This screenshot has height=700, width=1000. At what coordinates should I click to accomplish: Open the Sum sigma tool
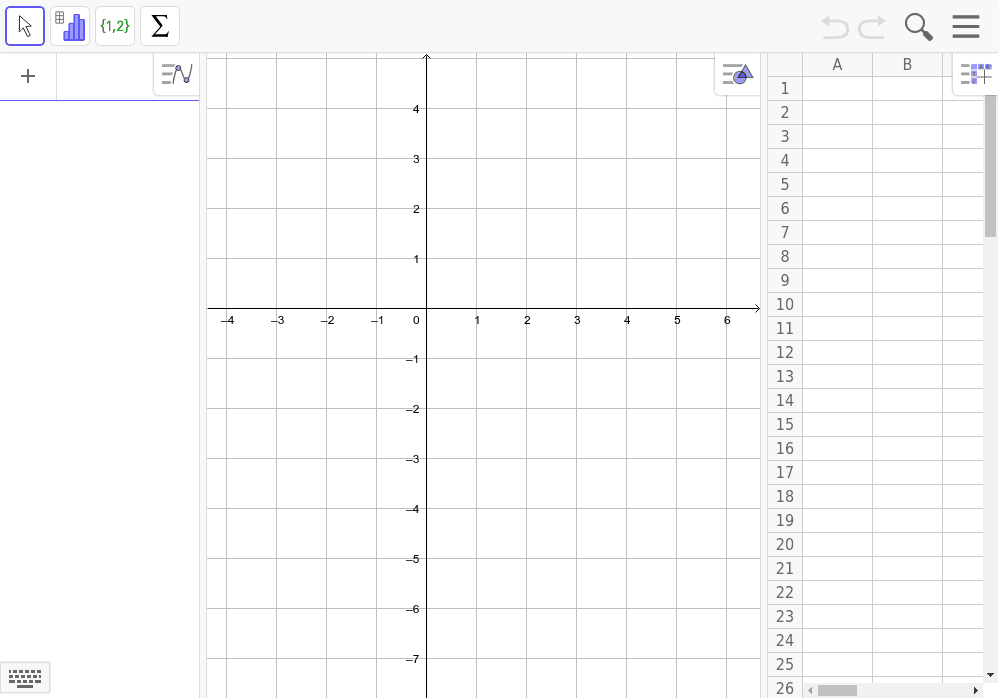point(160,26)
